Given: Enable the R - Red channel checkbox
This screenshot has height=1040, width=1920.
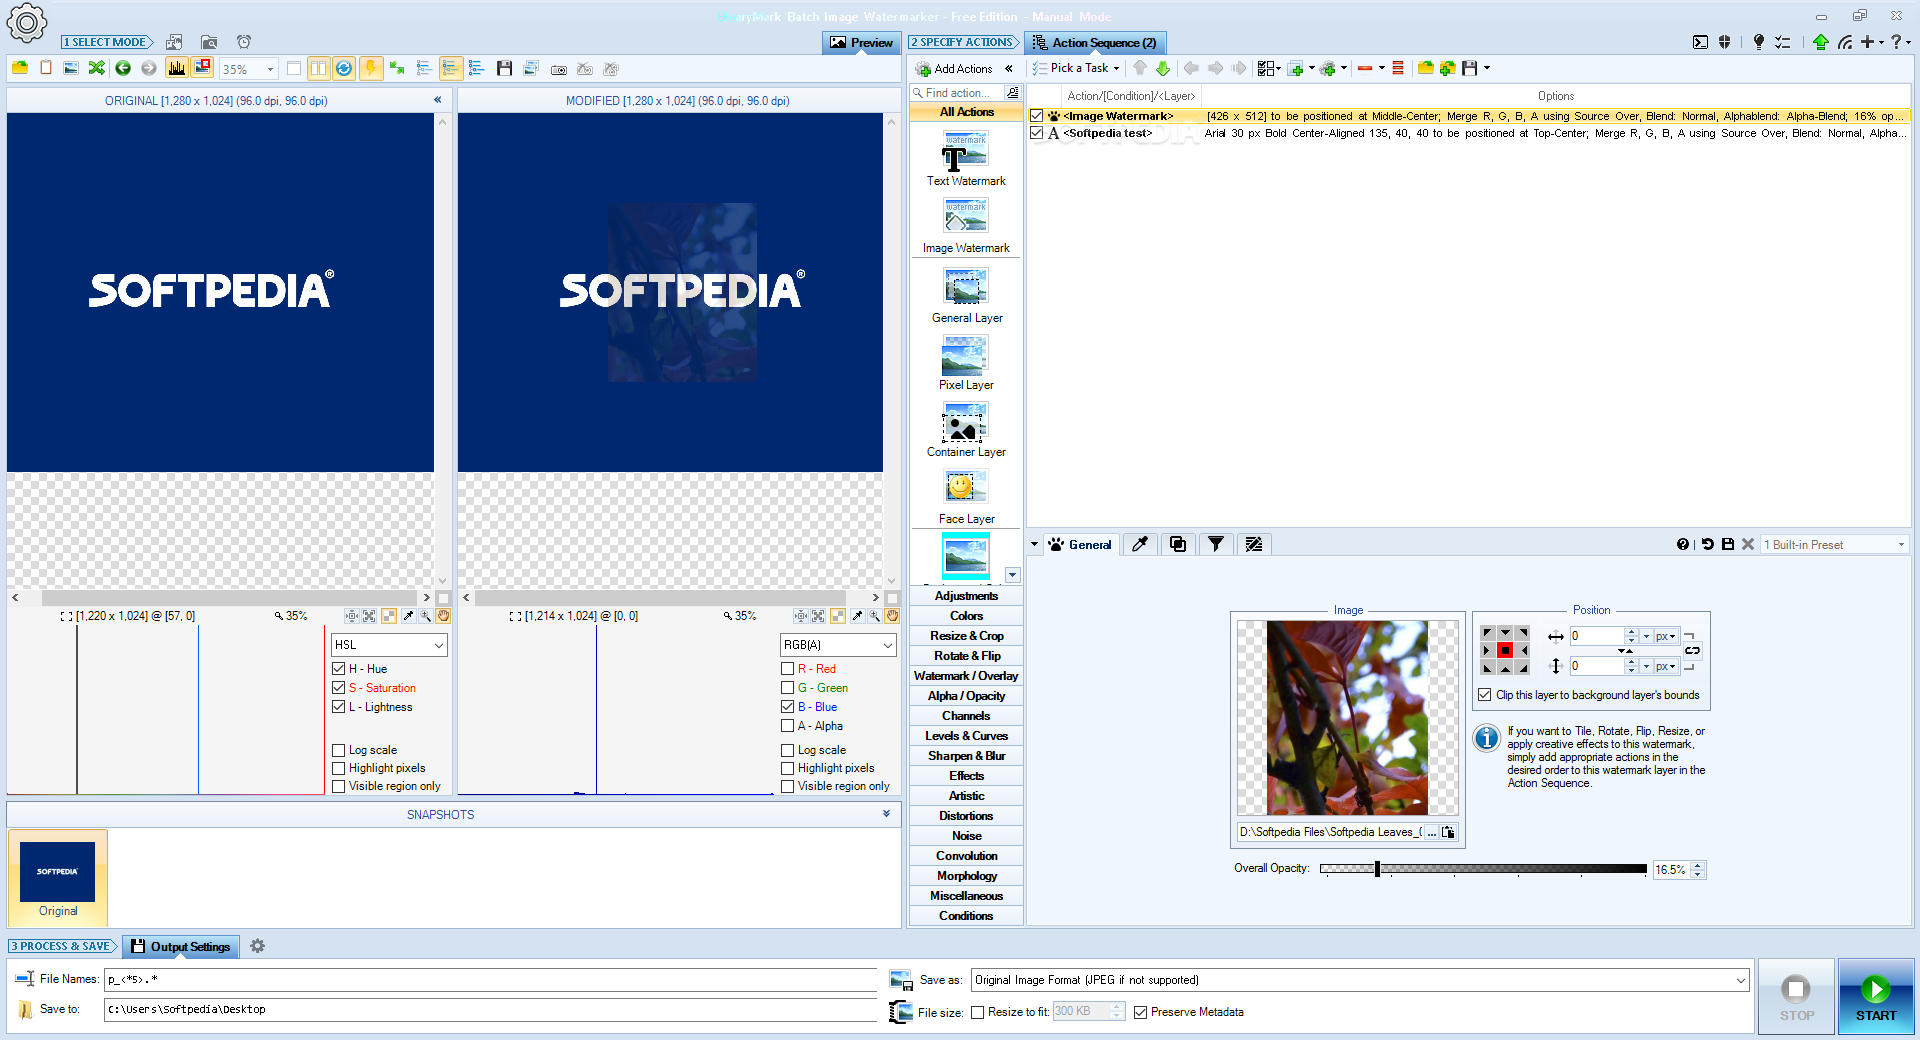Looking at the screenshot, I should tap(787, 669).
